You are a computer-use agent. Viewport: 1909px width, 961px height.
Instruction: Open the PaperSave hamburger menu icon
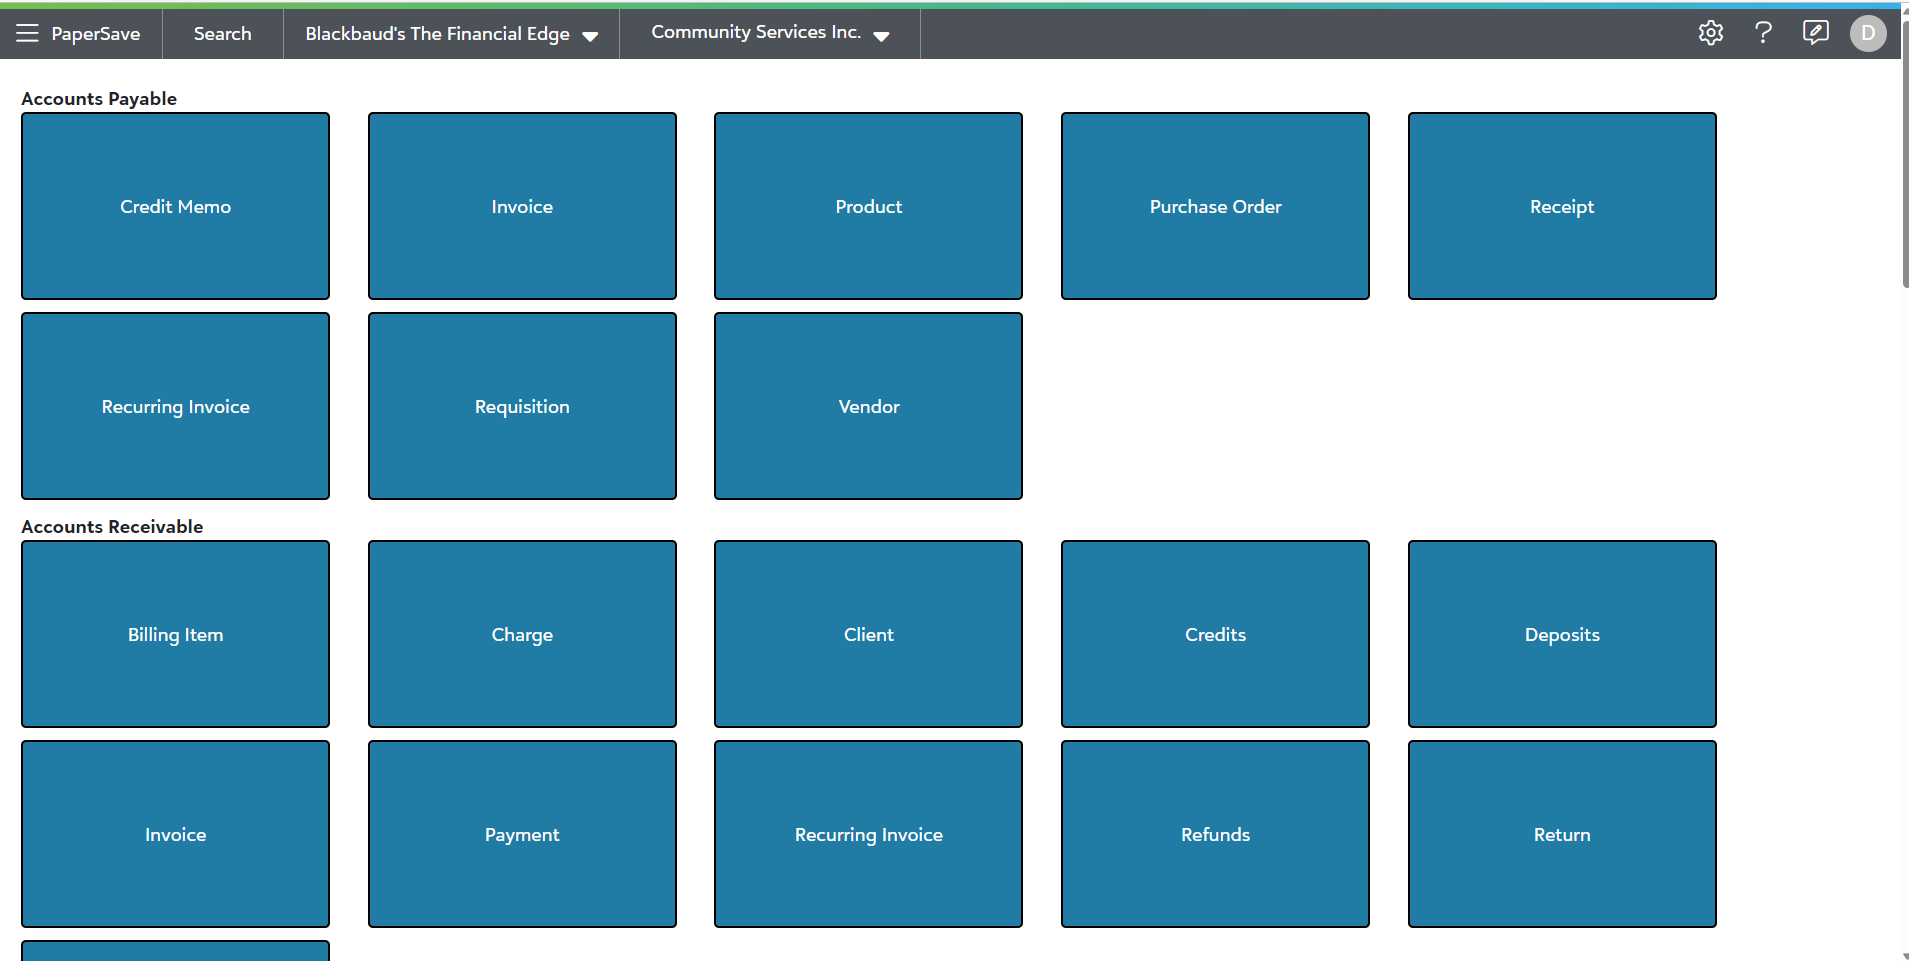coord(27,33)
